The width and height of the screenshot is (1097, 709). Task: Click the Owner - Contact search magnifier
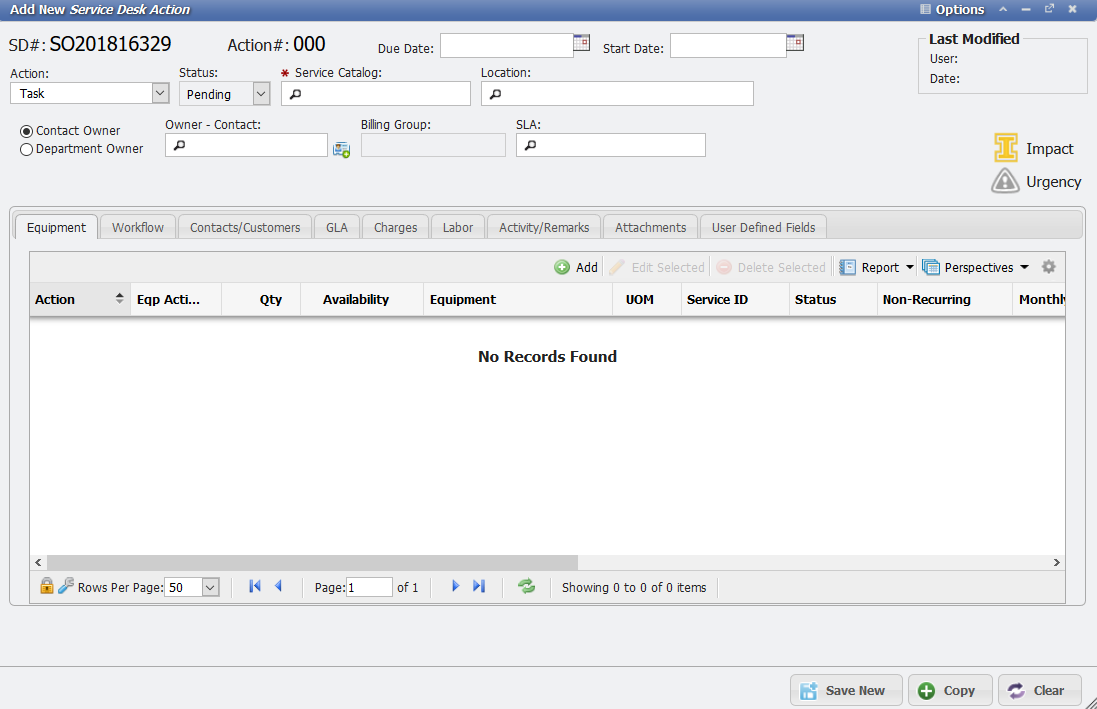pyautogui.click(x=179, y=146)
